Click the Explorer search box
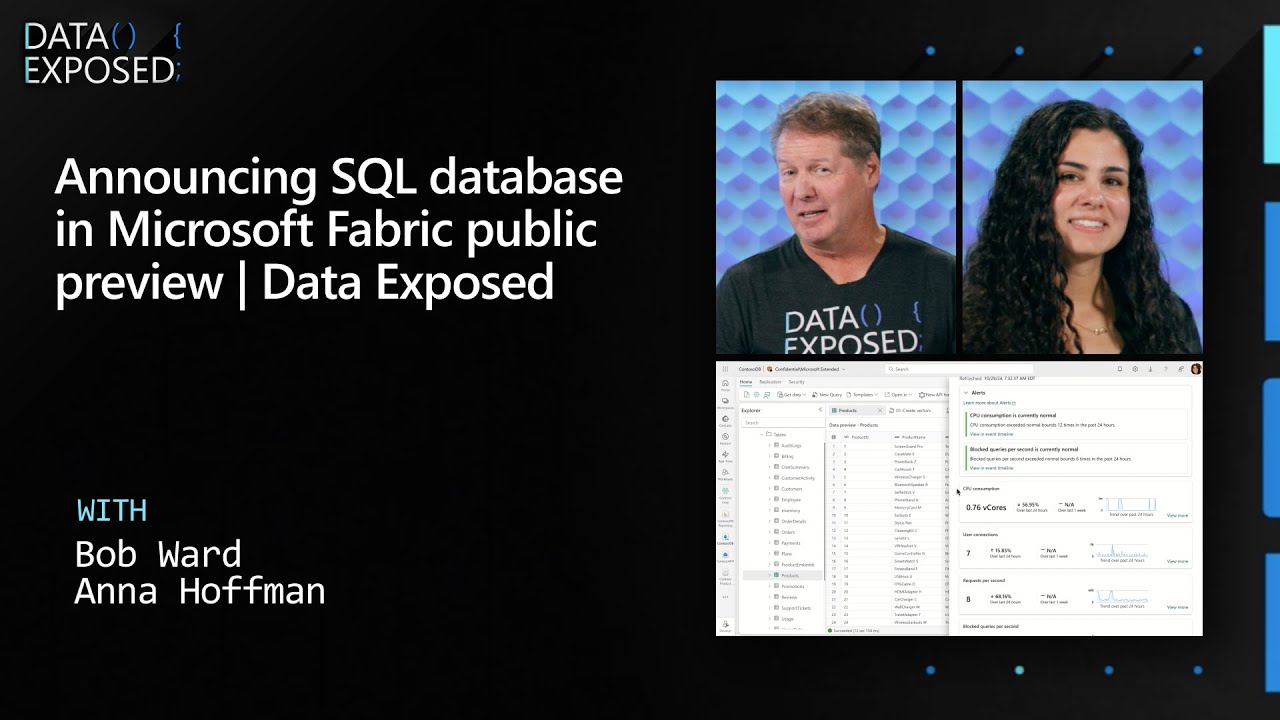This screenshot has width=1280, height=720. (x=783, y=423)
